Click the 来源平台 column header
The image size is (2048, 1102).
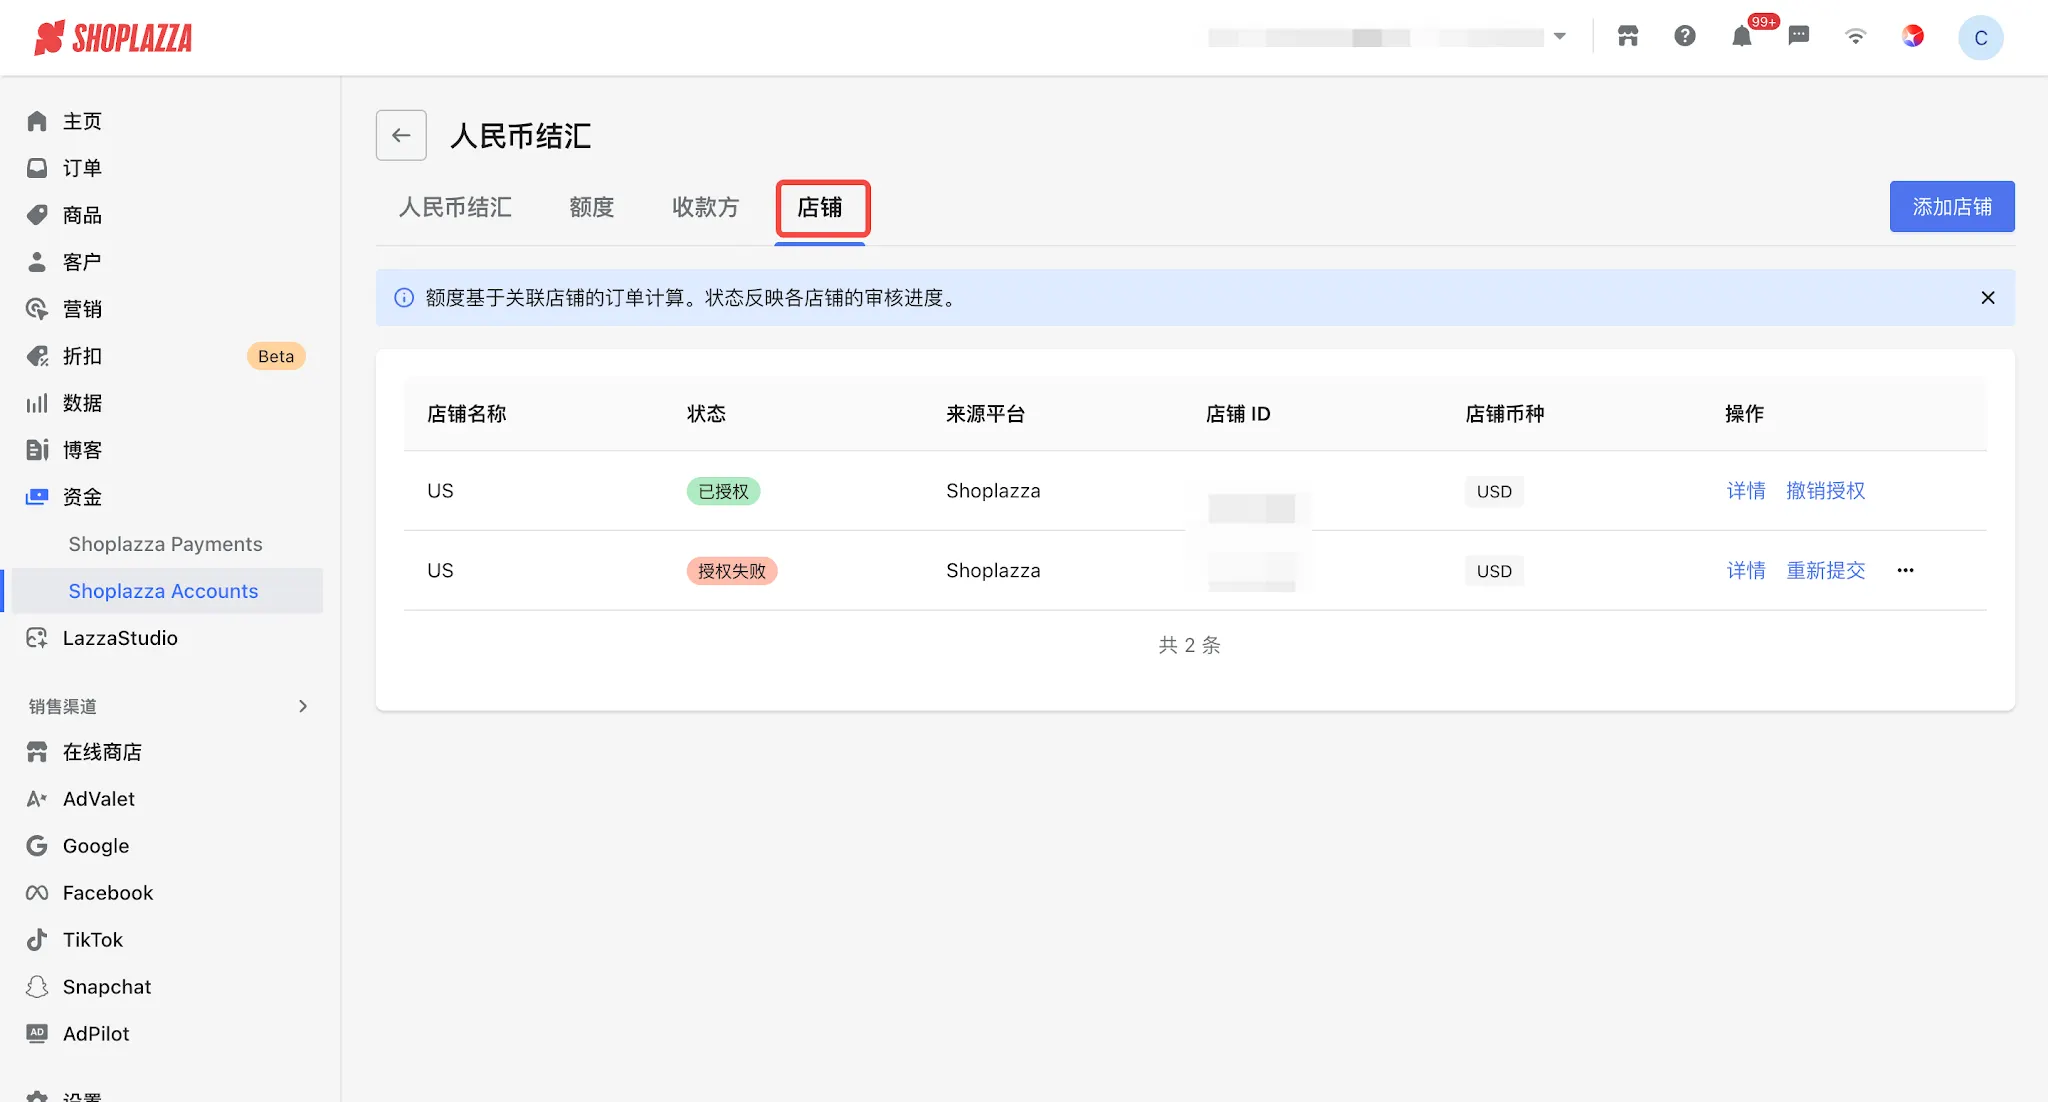click(986, 414)
